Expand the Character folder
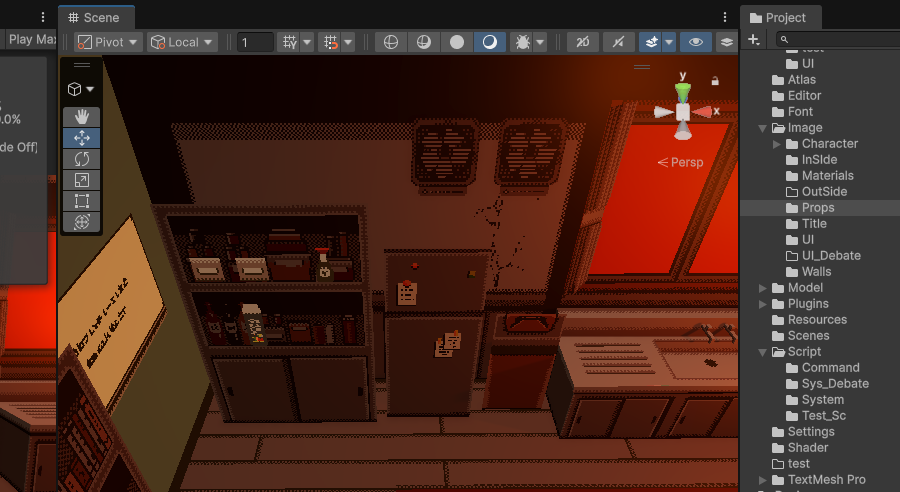Image resolution: width=900 pixels, height=492 pixels. pos(778,144)
